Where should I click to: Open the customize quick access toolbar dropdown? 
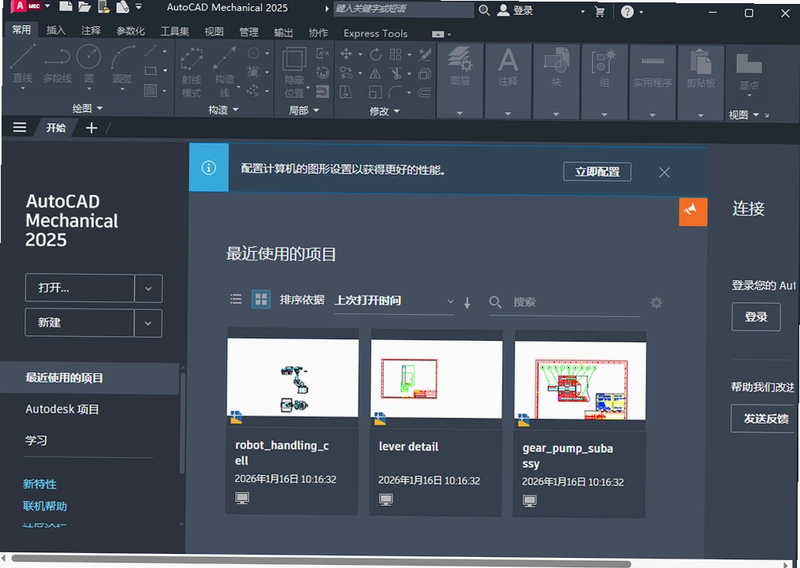click(x=138, y=7)
